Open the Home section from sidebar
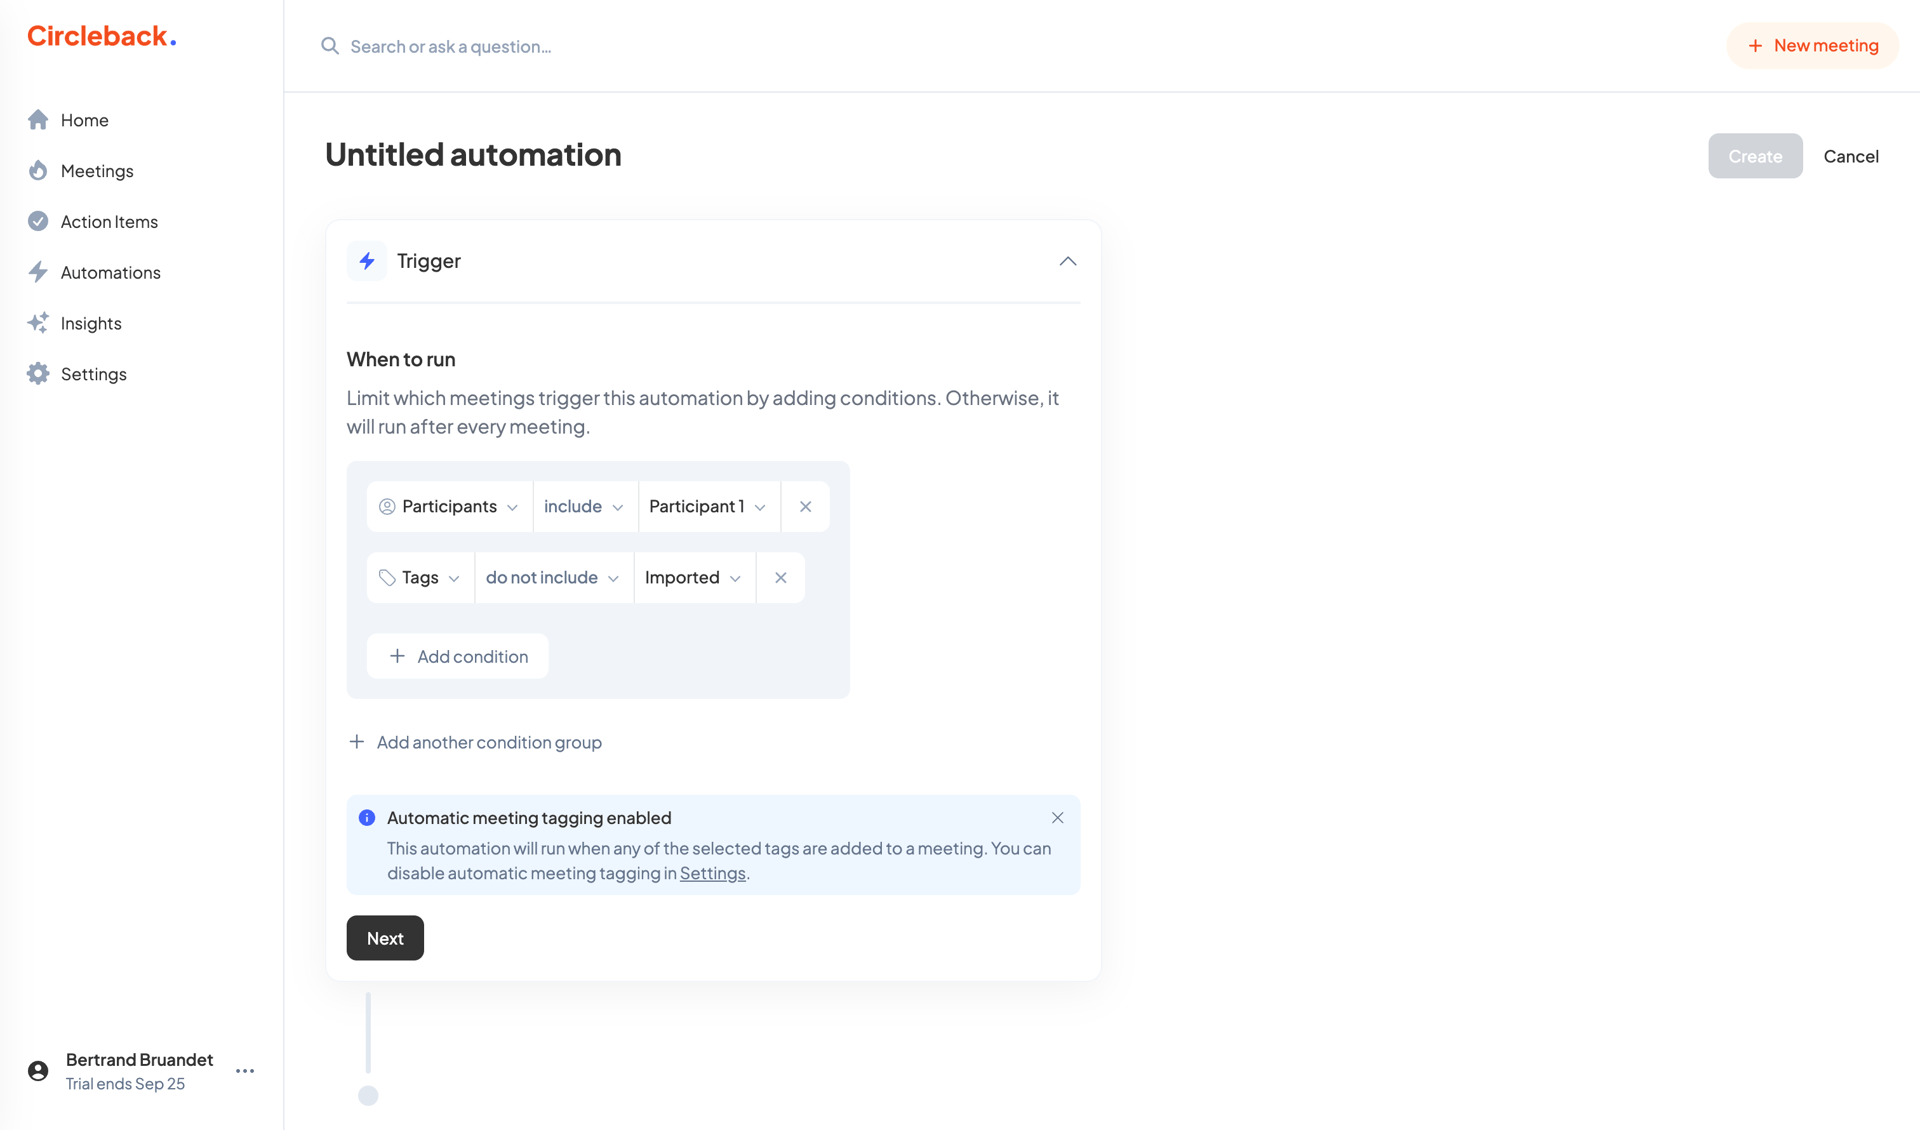The height and width of the screenshot is (1130, 1920). point(83,119)
